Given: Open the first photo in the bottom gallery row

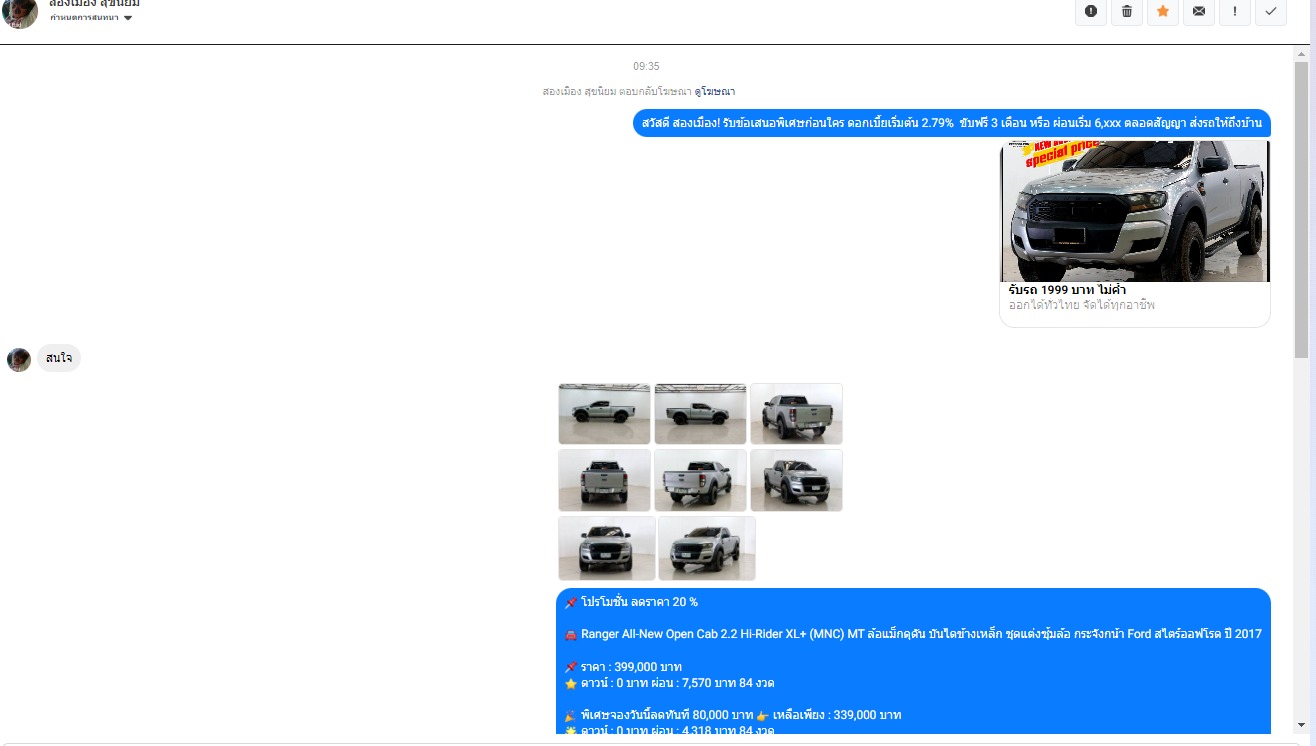Looking at the screenshot, I should tap(607, 548).
